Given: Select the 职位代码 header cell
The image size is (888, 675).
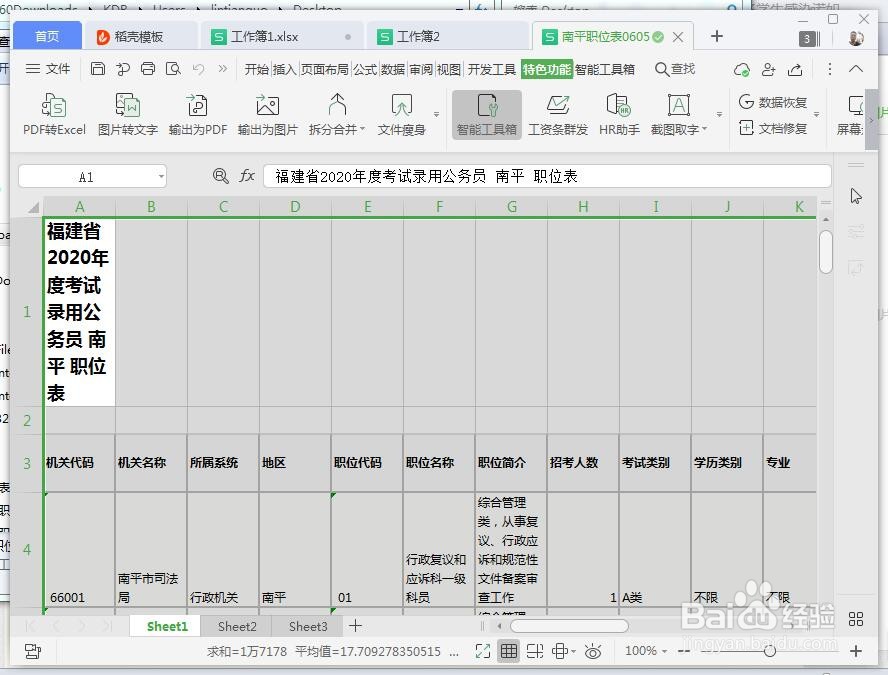Looking at the screenshot, I should [x=367, y=463].
